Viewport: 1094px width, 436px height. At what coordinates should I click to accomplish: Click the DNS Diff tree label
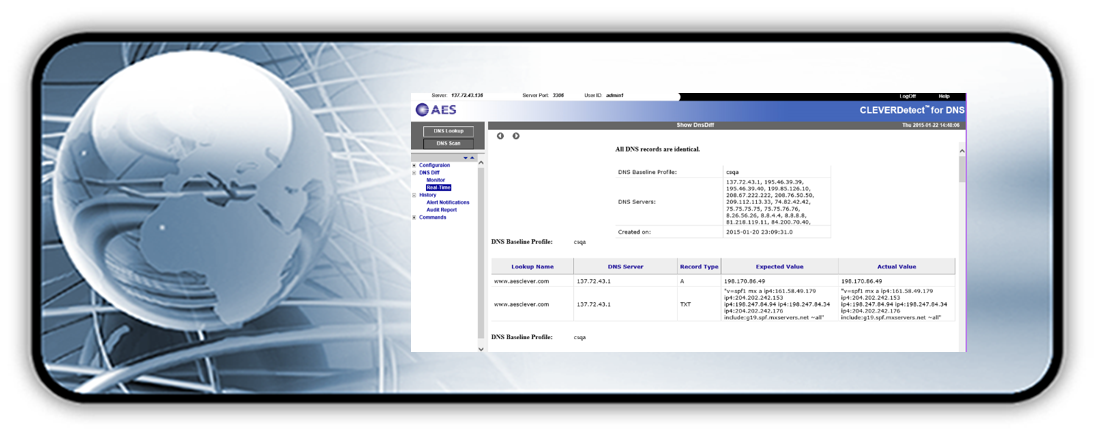coord(429,172)
